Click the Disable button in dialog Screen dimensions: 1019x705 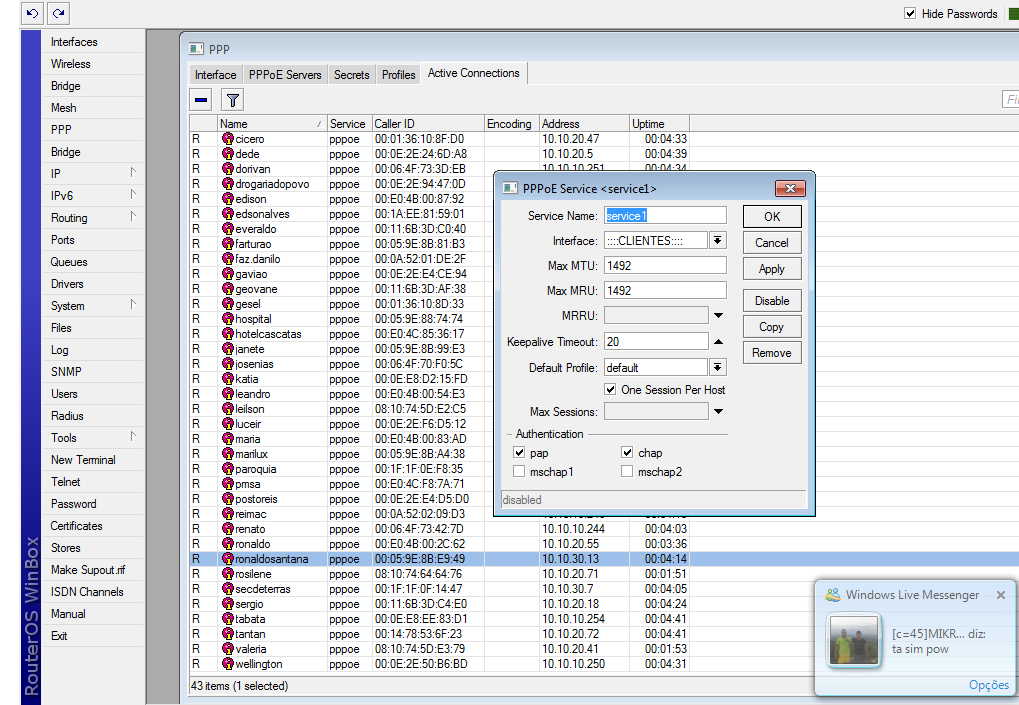(772, 301)
